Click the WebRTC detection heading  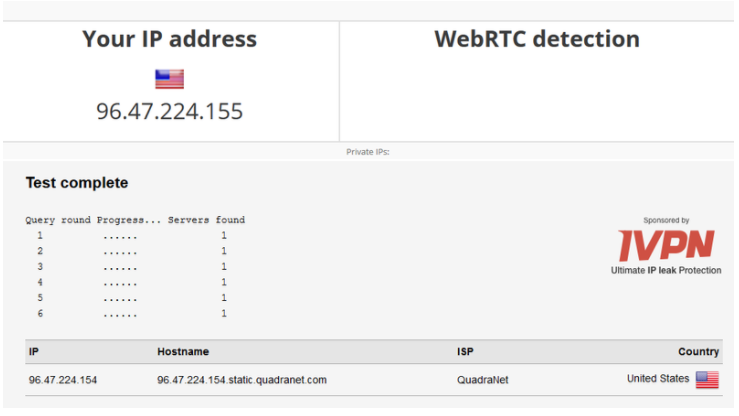coord(537,39)
